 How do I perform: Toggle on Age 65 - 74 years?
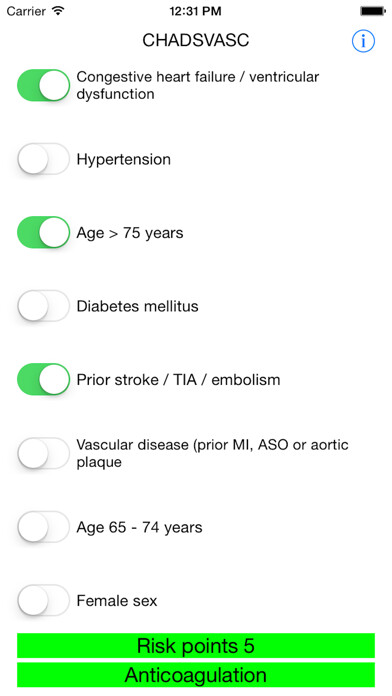(44, 527)
